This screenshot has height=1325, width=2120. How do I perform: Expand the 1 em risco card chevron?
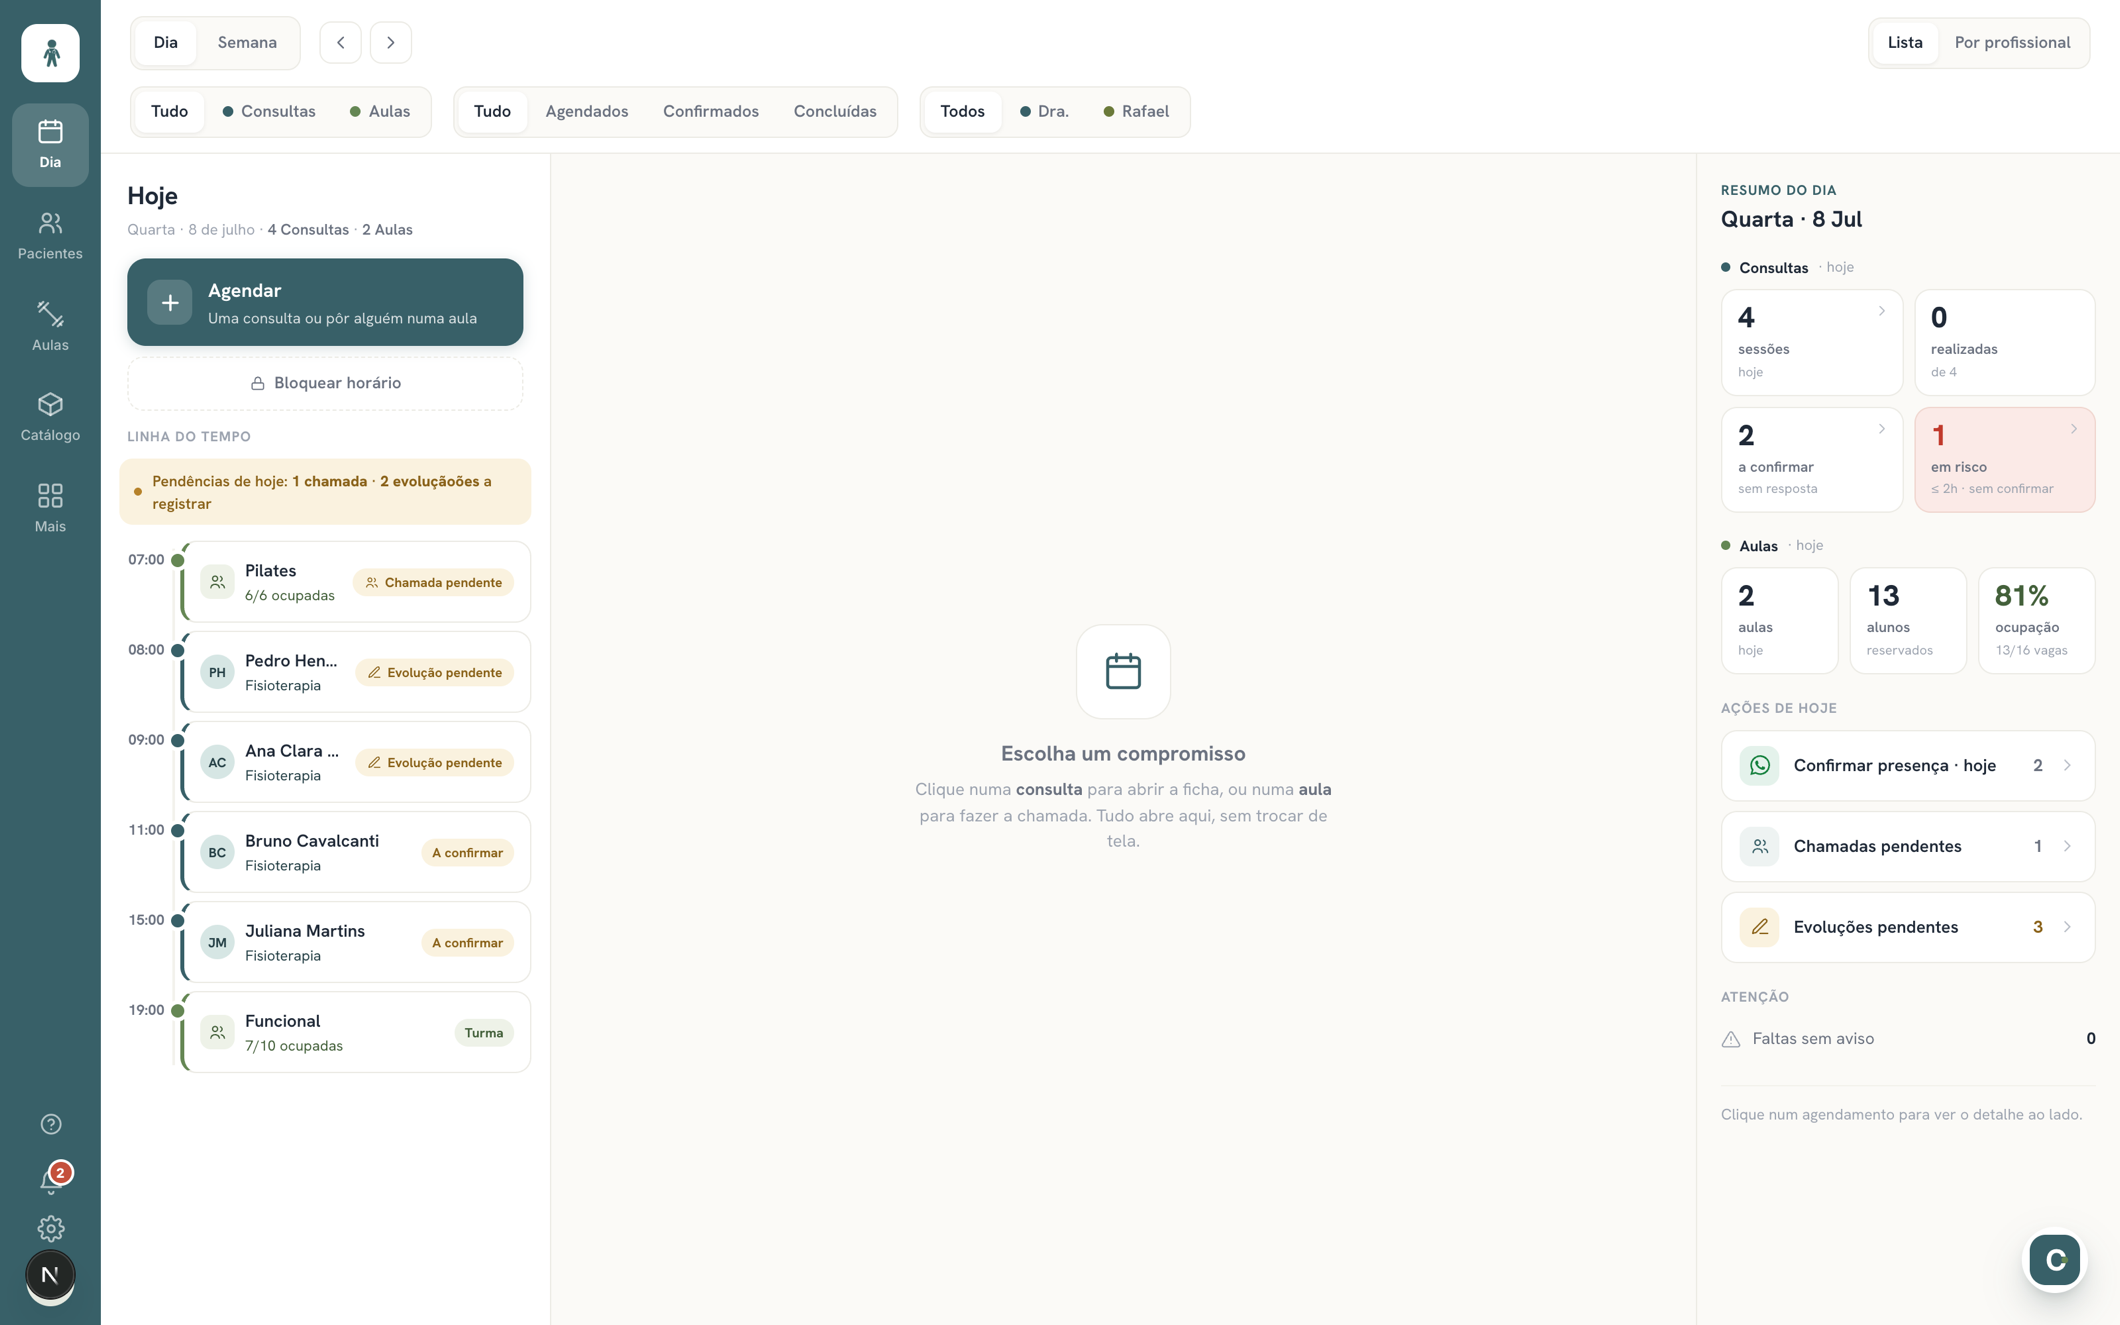pos(2073,429)
